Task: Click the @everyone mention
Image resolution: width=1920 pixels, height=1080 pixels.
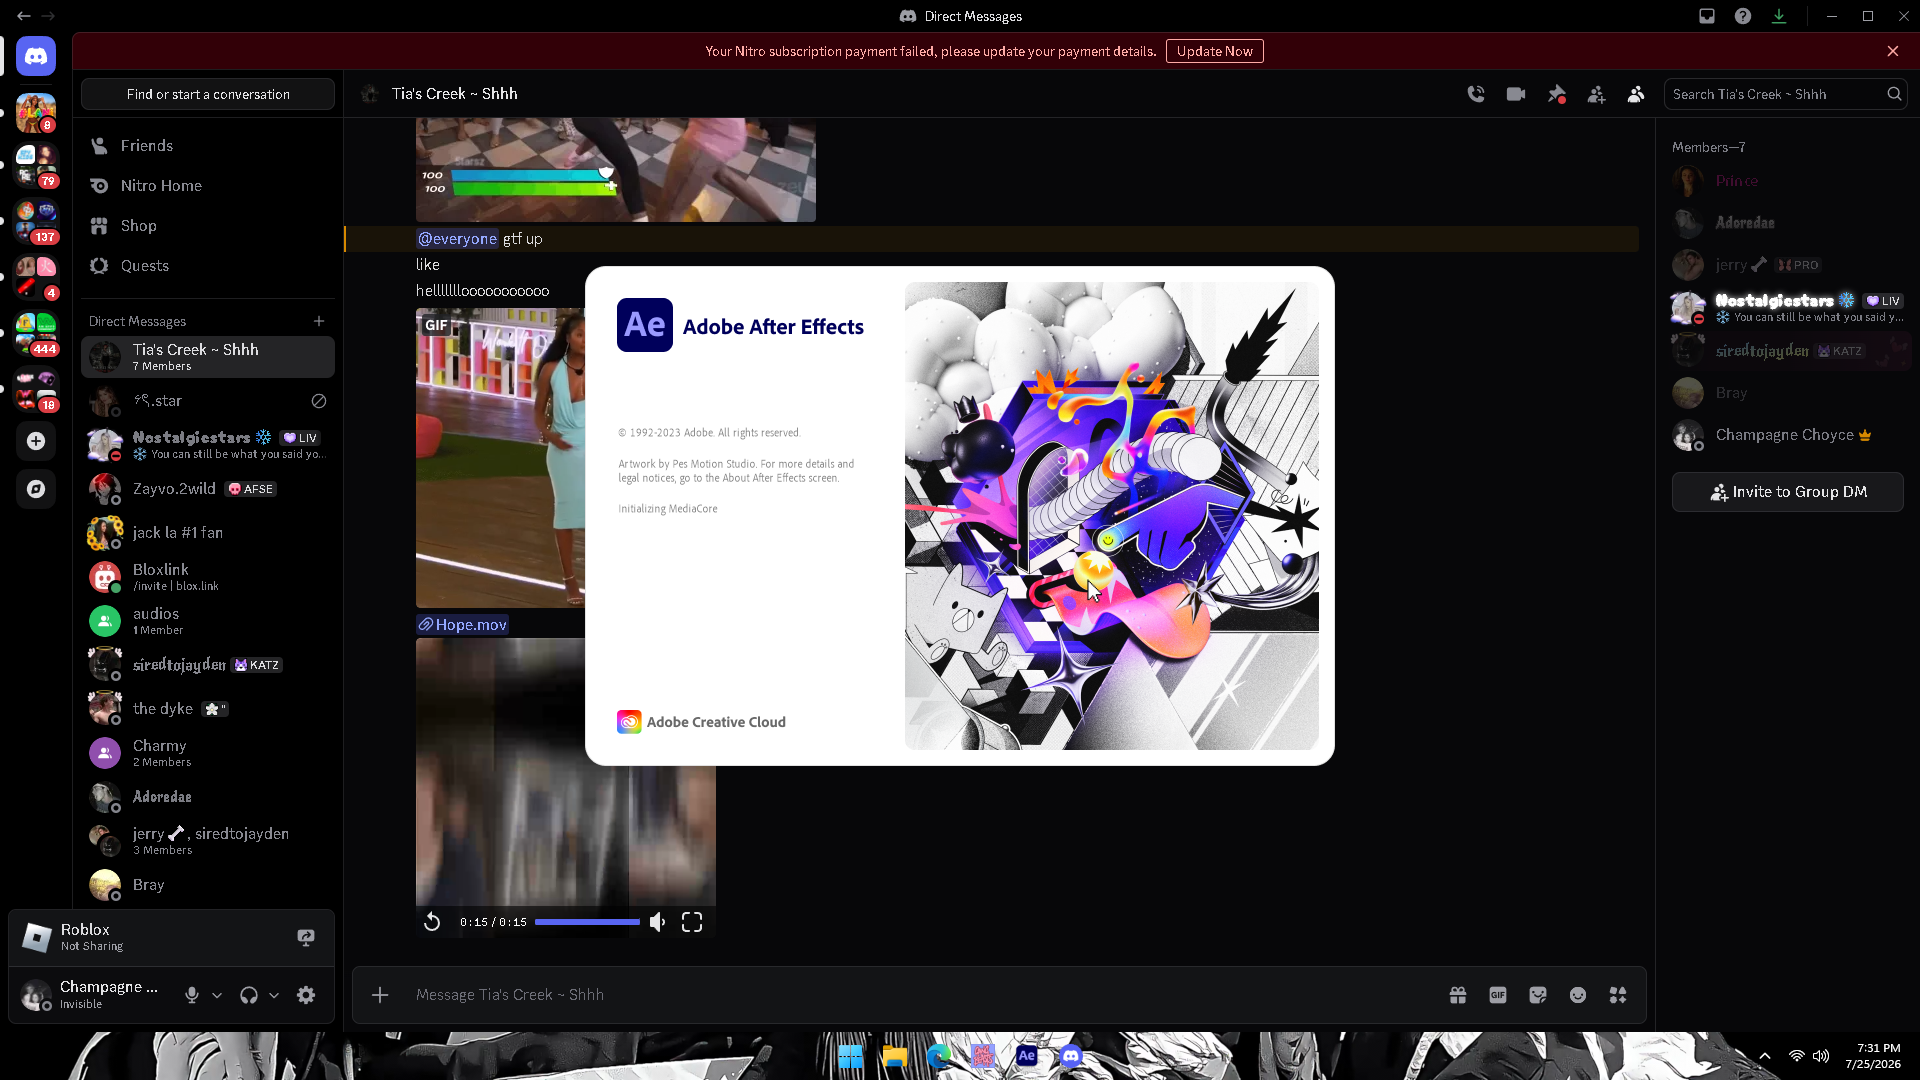Action: click(457, 239)
